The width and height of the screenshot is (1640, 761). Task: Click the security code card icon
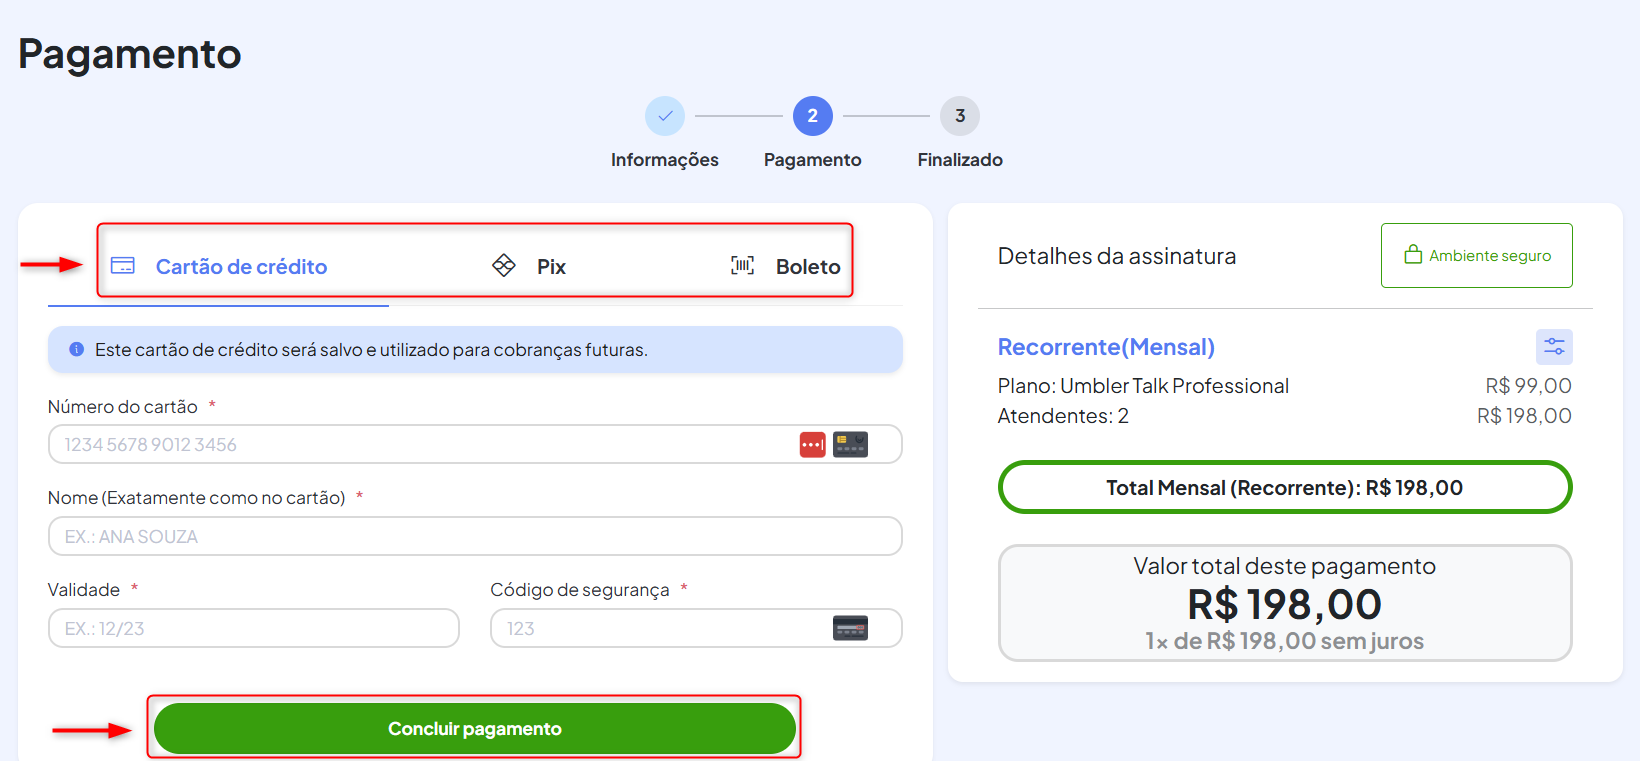click(850, 628)
